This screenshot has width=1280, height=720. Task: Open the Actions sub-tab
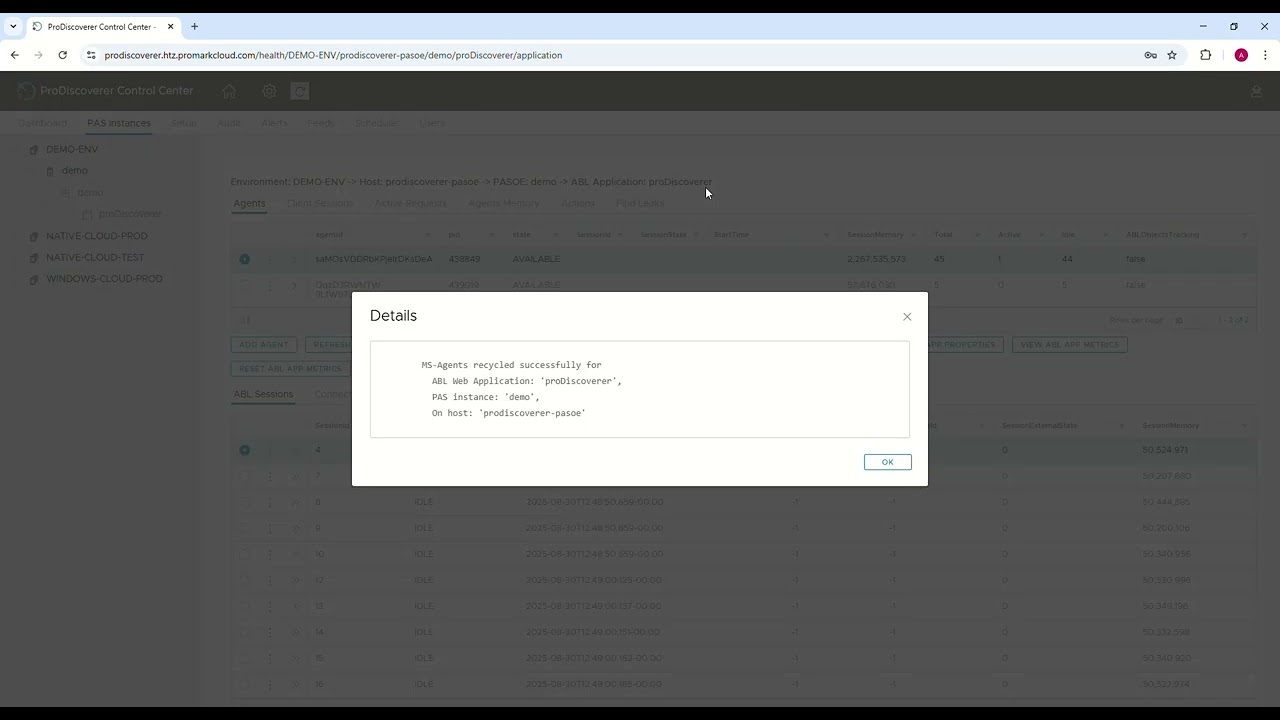pos(578,203)
